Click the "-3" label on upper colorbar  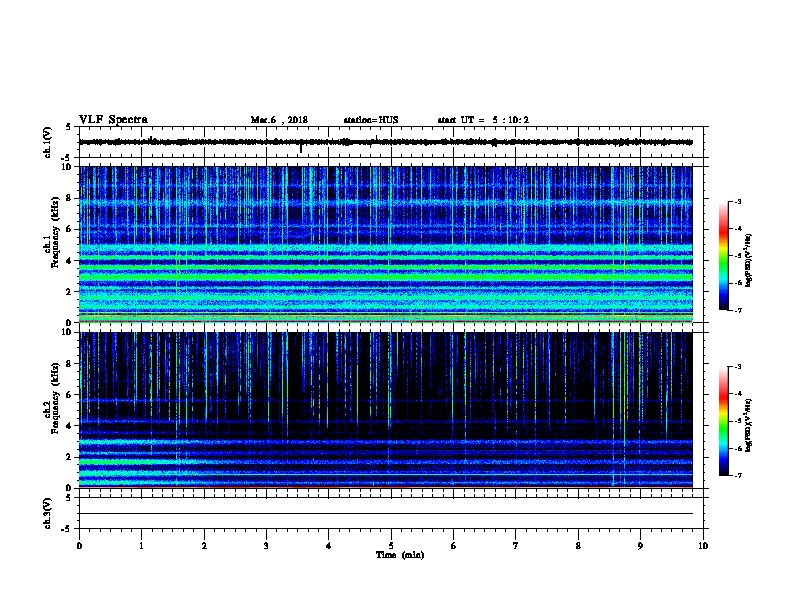pyautogui.click(x=737, y=201)
